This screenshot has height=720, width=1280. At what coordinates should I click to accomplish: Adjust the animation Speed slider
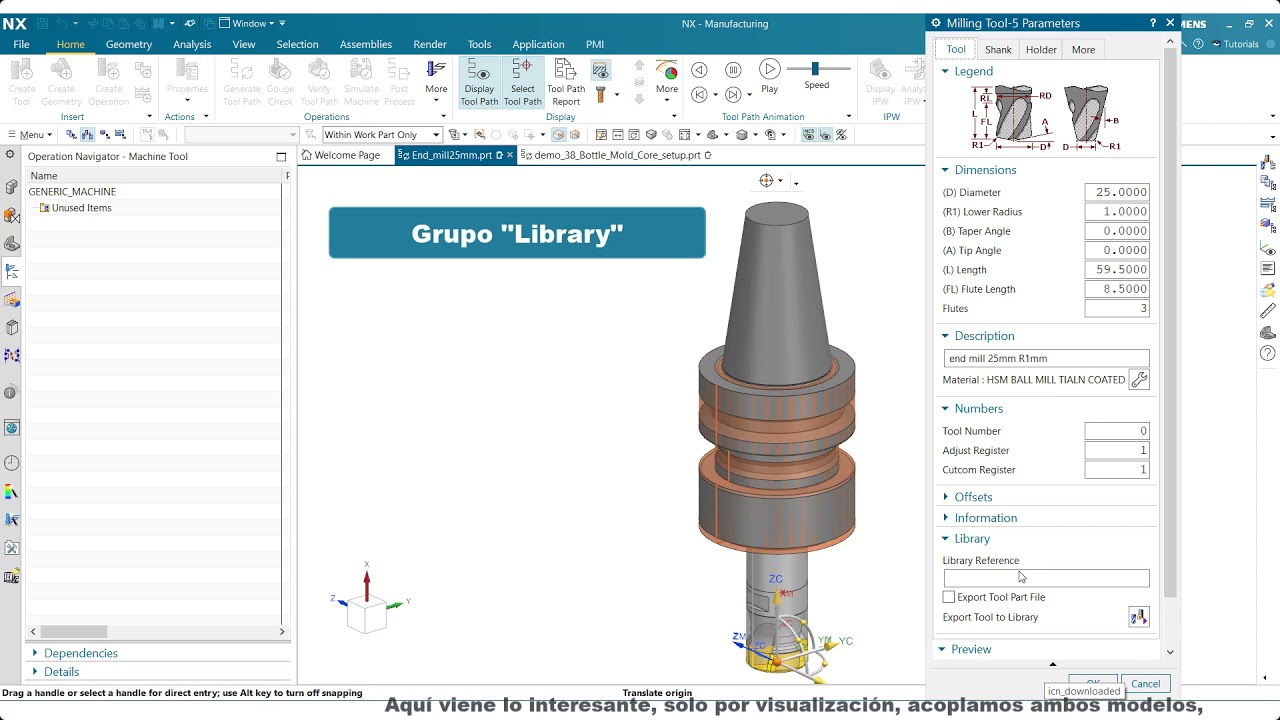[x=815, y=68]
